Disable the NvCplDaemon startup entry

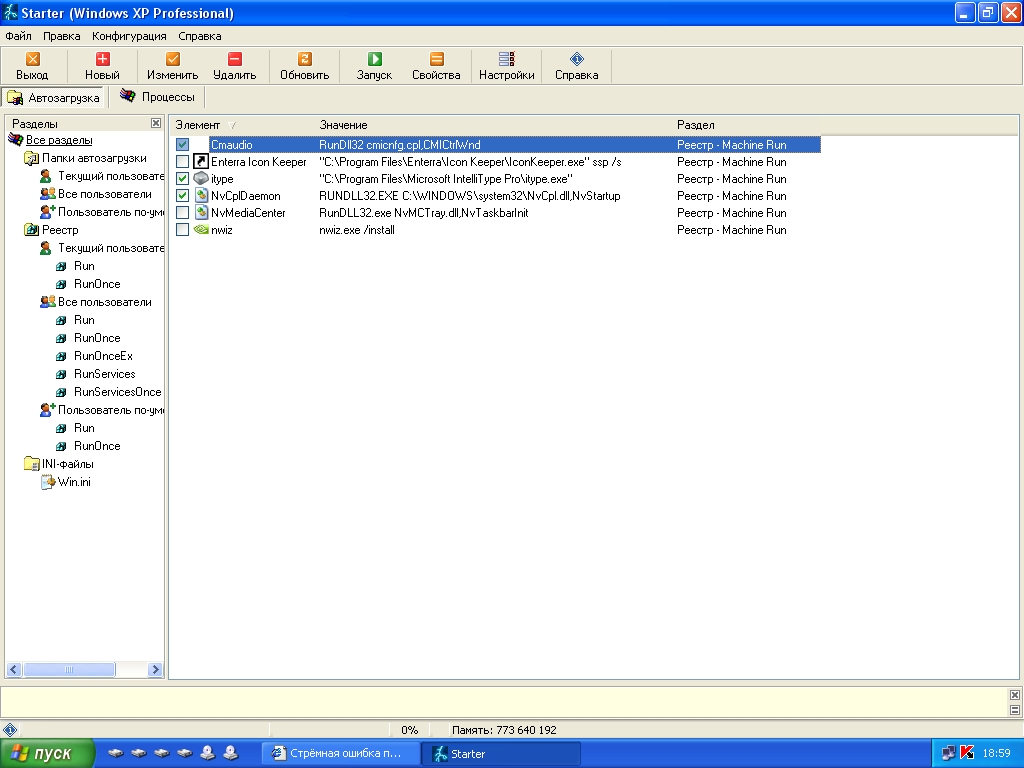pyautogui.click(x=182, y=195)
